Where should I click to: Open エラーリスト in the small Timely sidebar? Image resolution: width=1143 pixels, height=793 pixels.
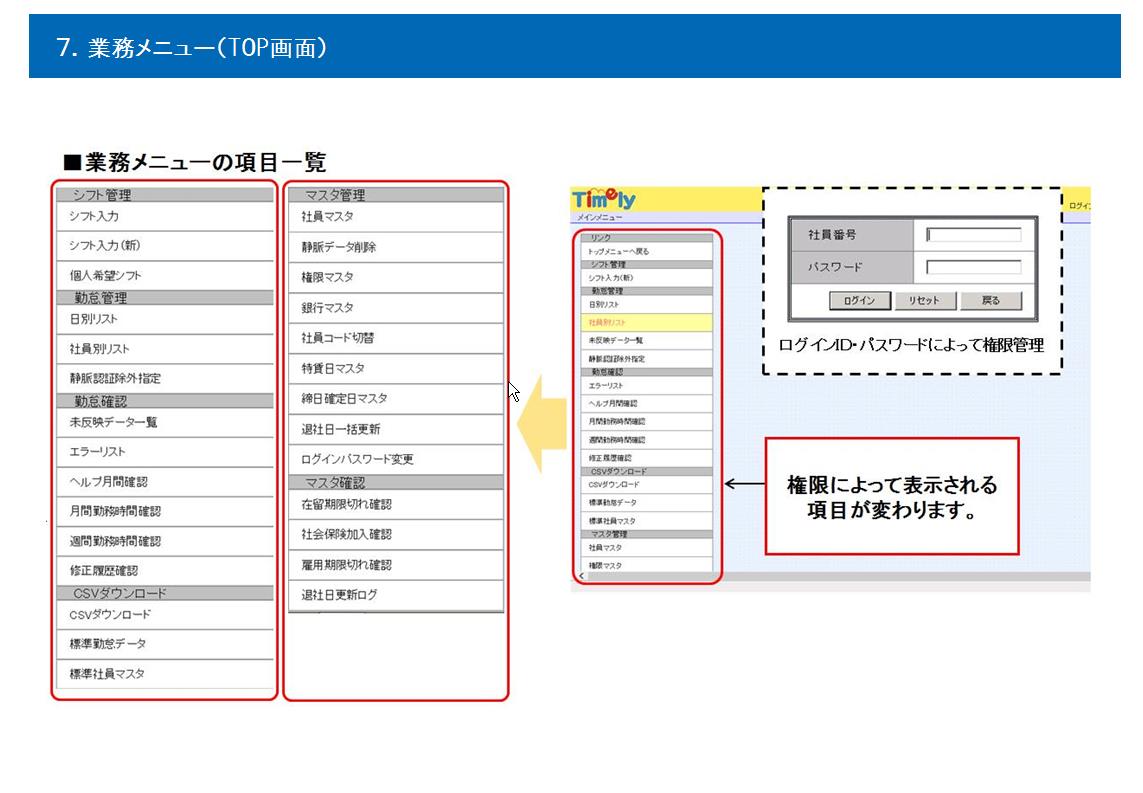647,386
